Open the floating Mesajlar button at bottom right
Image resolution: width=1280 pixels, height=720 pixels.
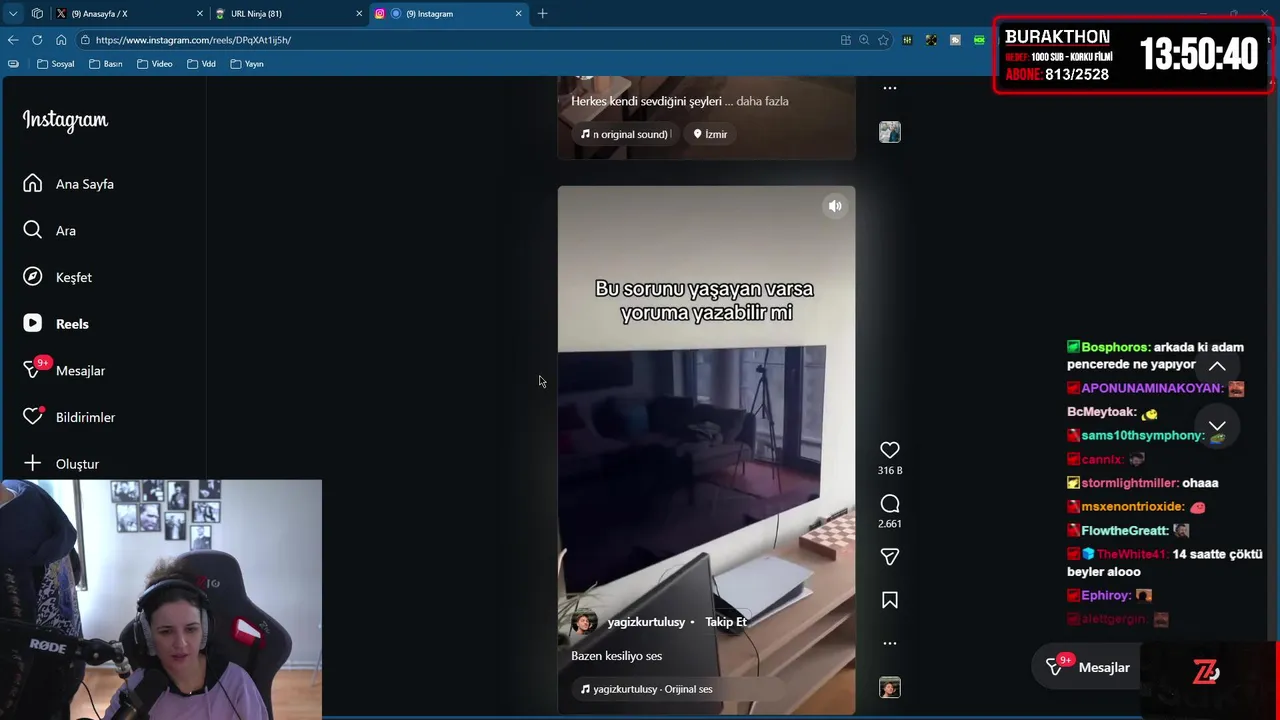1087,667
